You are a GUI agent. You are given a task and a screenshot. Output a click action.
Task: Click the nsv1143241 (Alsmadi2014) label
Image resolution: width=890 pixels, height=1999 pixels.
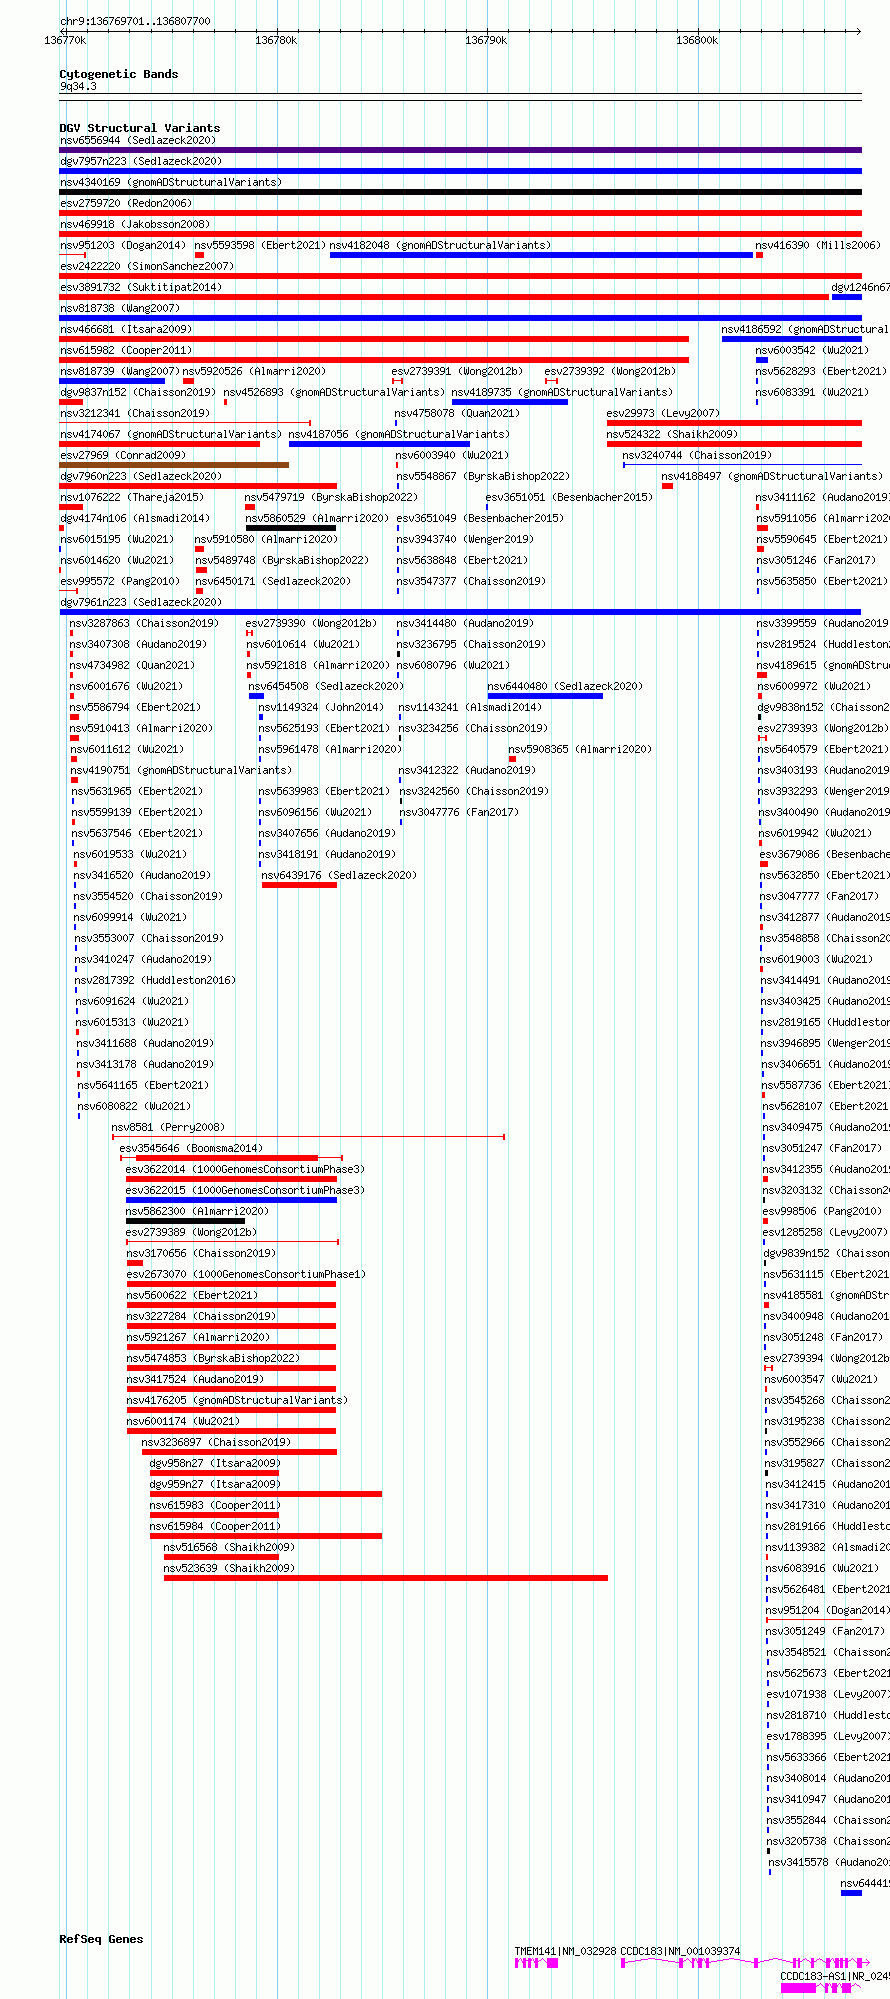(x=470, y=707)
